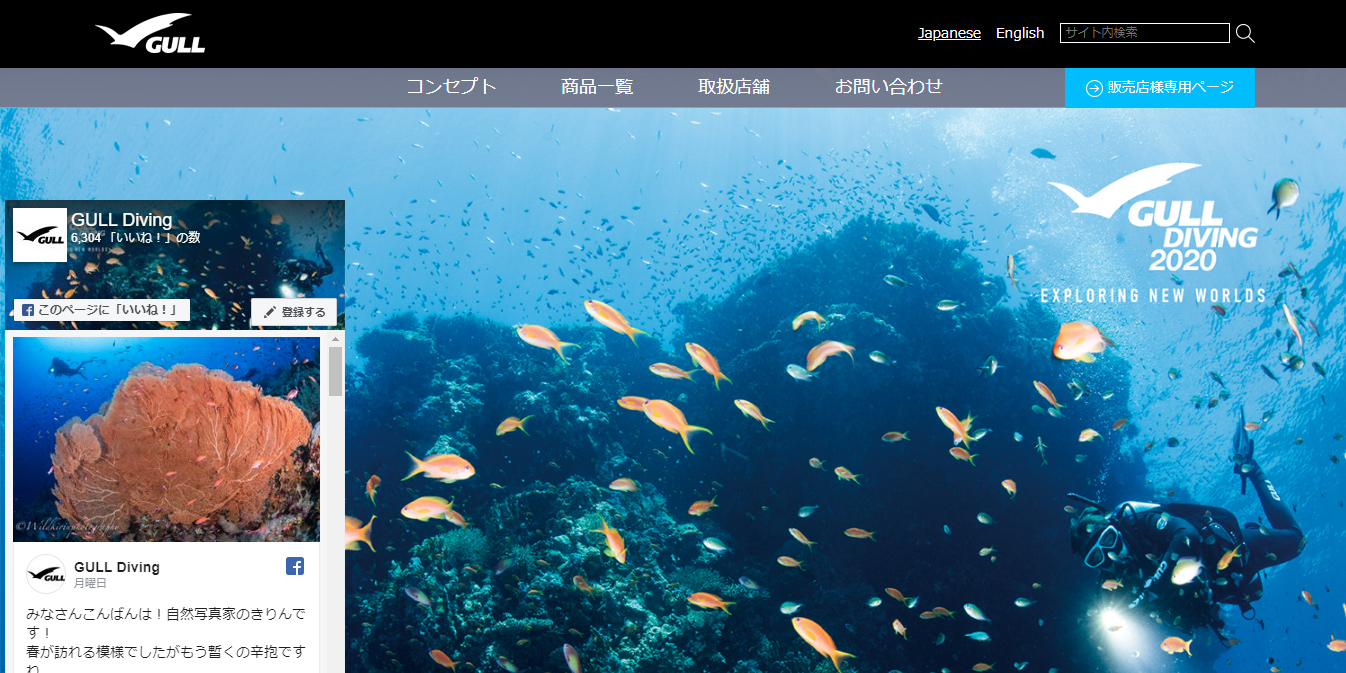Click the scrollbar up arrow in Facebook widget

tap(335, 340)
